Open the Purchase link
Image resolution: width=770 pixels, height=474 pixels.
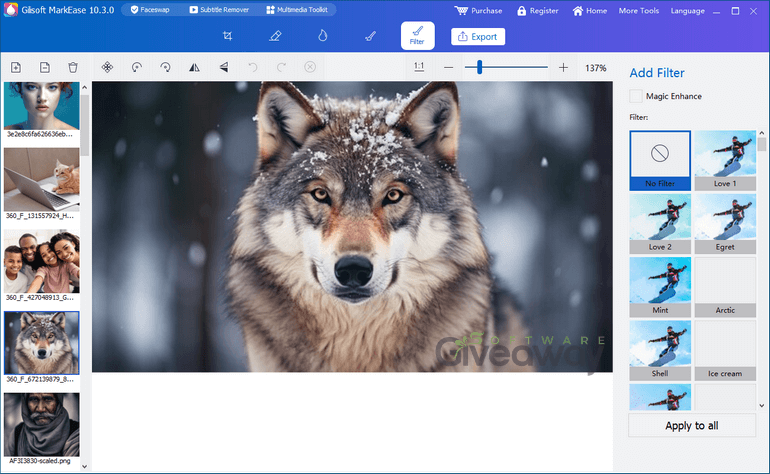tap(478, 11)
